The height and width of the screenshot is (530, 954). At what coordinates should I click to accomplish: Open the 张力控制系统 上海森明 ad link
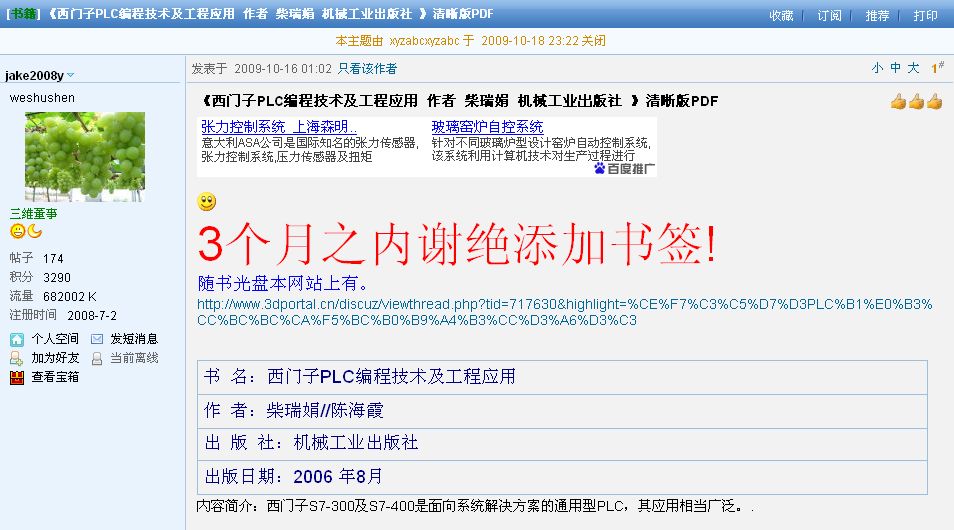pyautogui.click(x=279, y=127)
